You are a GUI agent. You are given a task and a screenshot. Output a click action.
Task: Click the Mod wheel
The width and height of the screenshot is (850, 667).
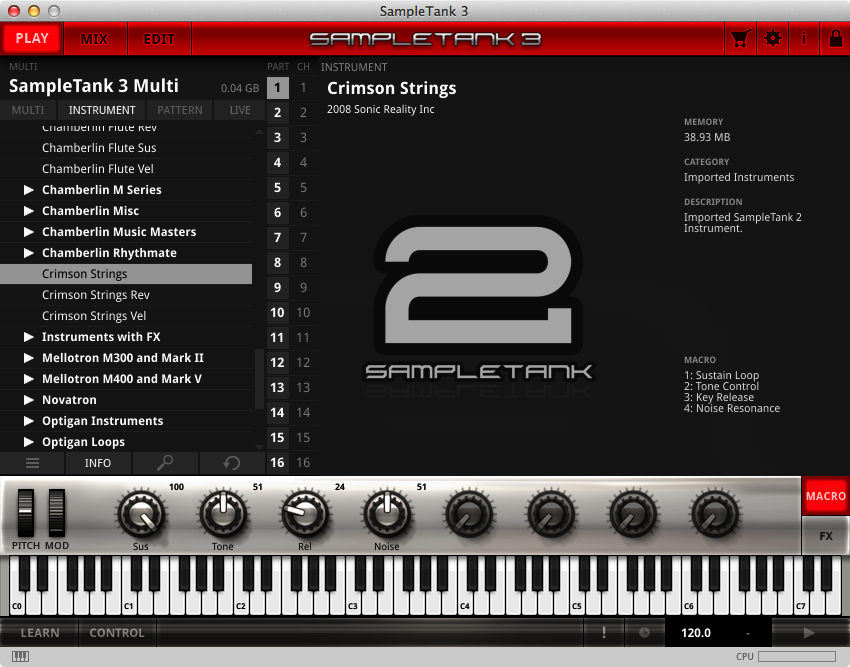(x=57, y=513)
